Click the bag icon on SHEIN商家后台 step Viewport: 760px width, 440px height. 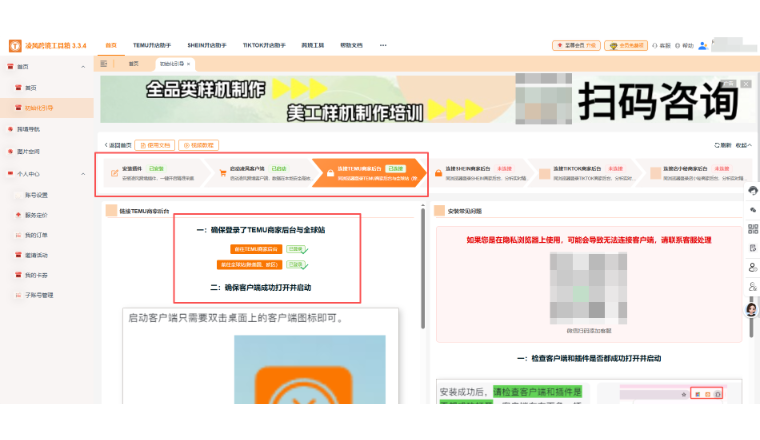click(438, 173)
